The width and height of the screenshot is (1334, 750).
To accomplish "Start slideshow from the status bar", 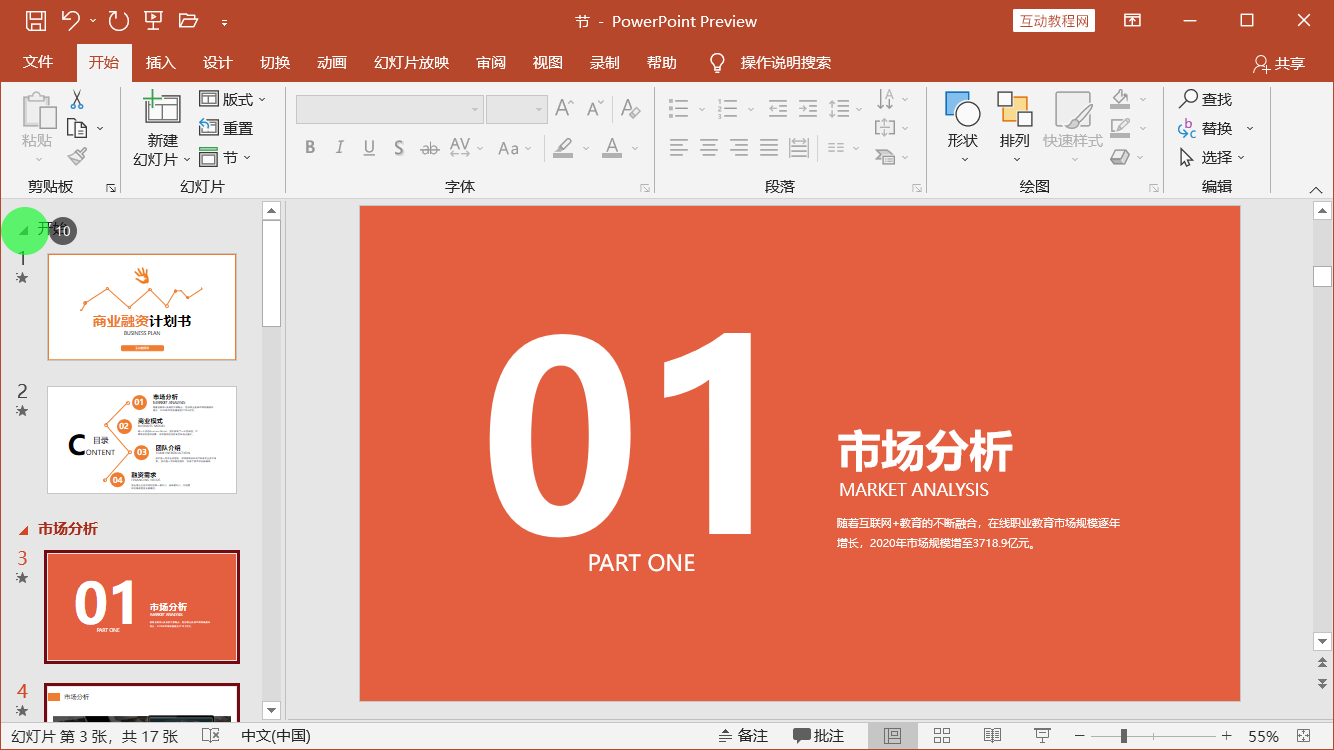I will (x=1042, y=736).
